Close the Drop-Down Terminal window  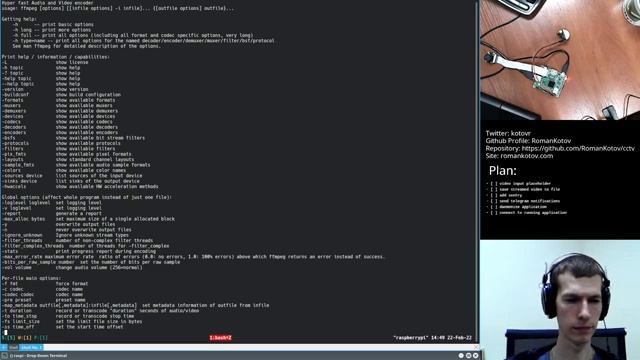coord(476,356)
